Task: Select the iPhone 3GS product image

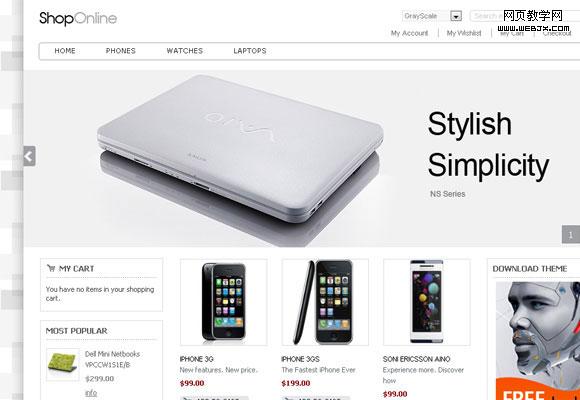Action: coord(325,302)
